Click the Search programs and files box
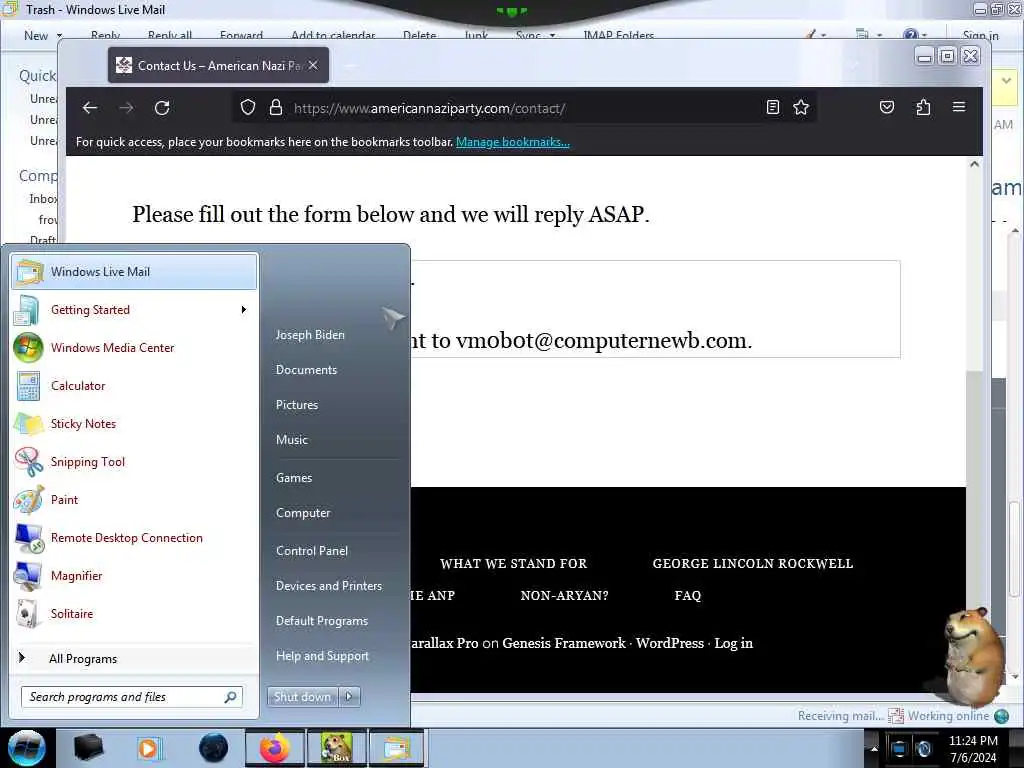 coord(131,697)
